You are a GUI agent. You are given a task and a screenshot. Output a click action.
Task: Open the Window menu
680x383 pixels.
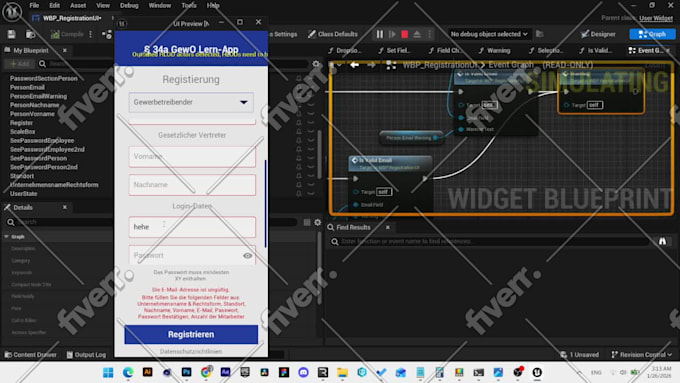tap(160, 6)
